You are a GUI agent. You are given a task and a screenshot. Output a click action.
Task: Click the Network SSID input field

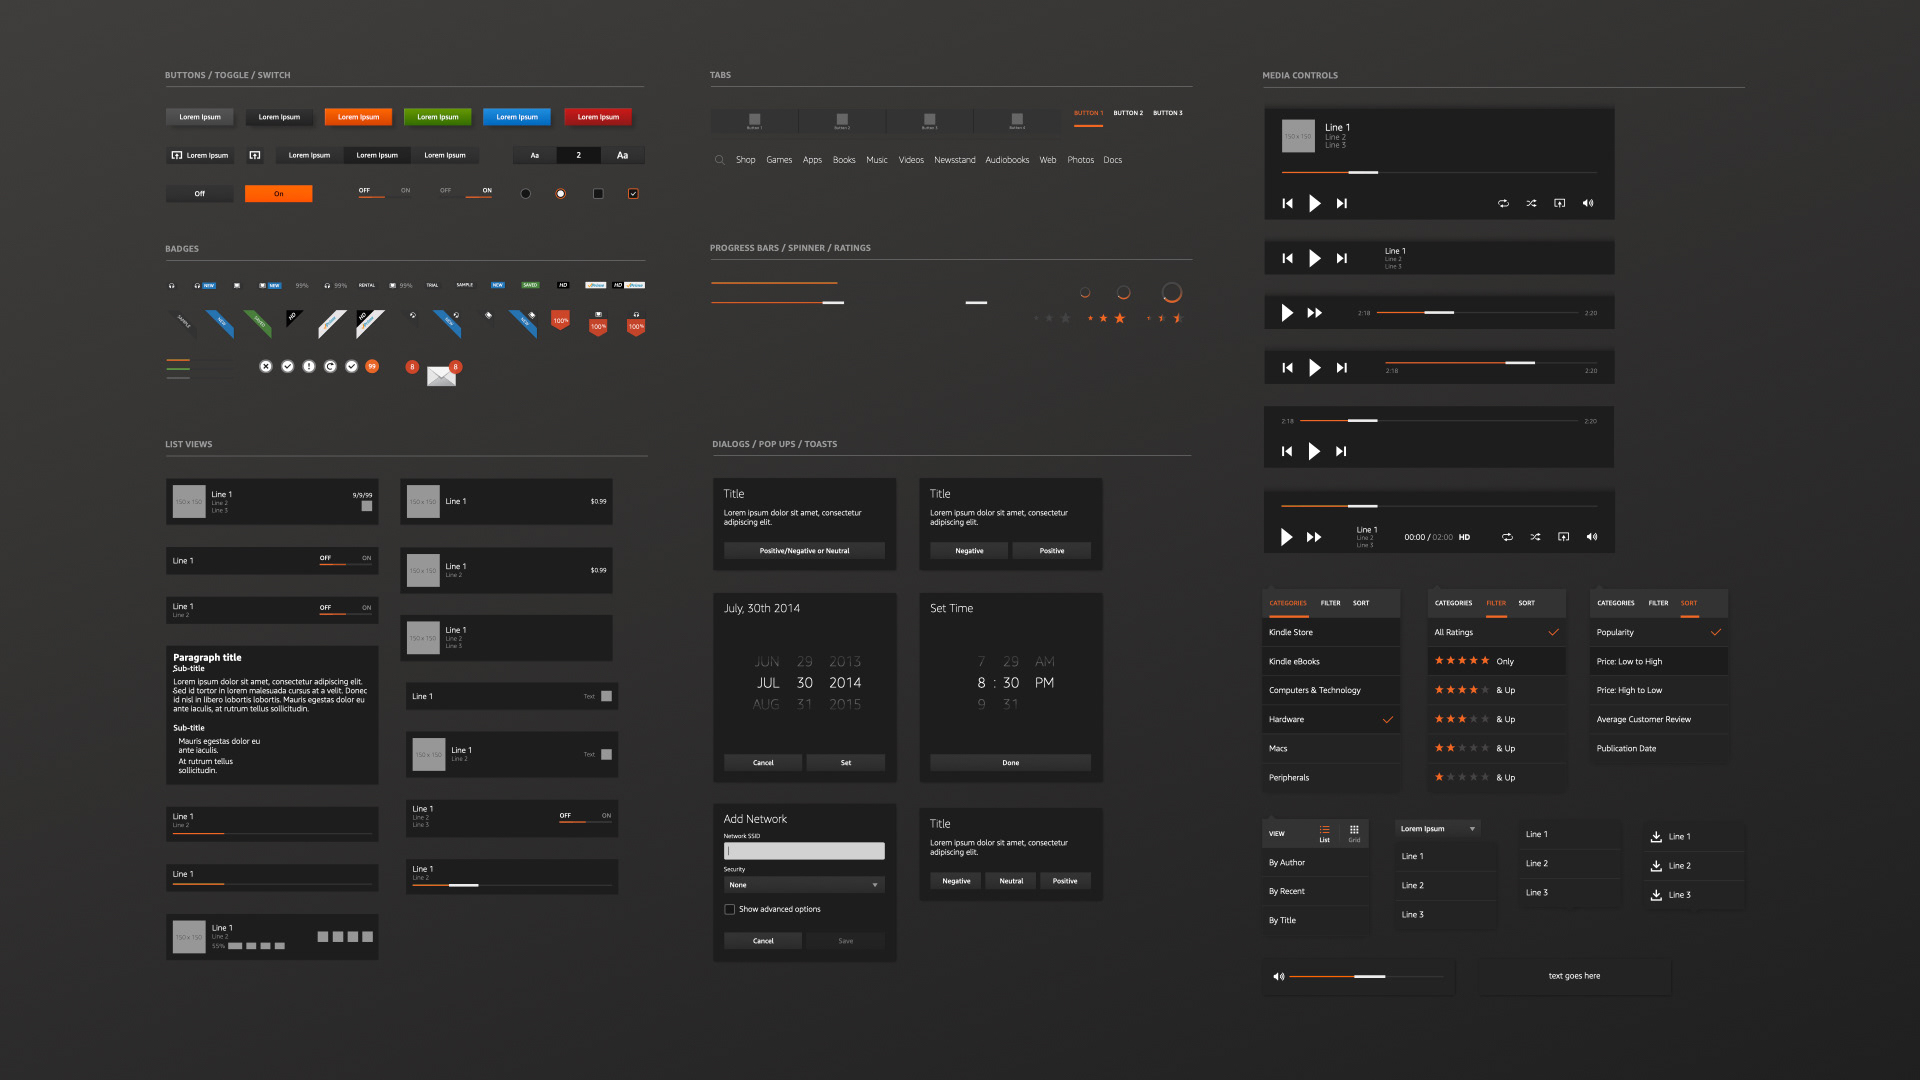tap(804, 851)
